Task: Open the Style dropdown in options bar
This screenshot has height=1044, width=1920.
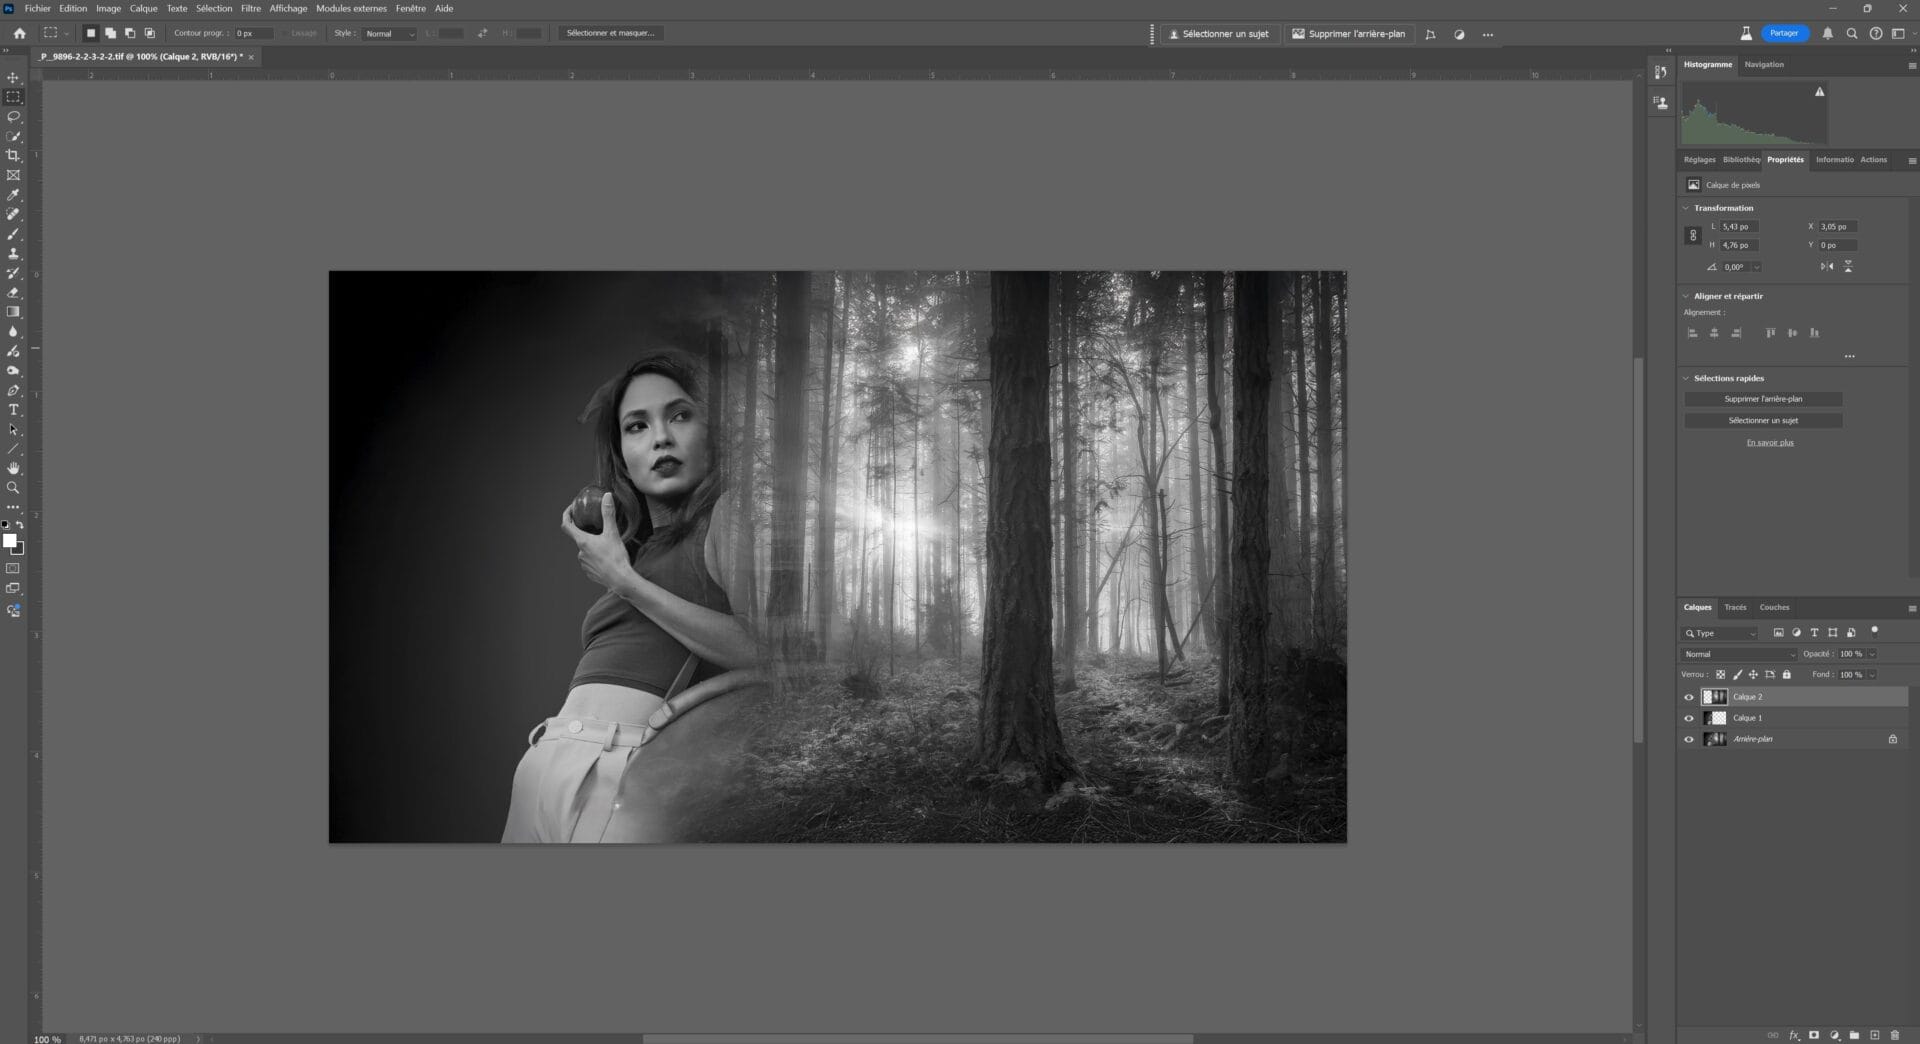Action: click(x=389, y=34)
